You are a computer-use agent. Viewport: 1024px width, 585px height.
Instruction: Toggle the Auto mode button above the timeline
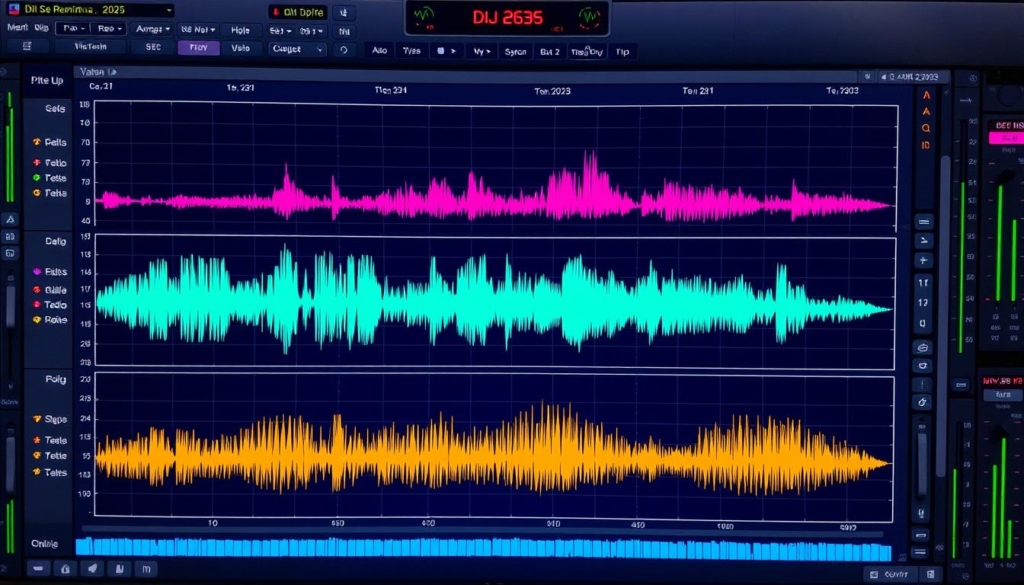[x=380, y=51]
